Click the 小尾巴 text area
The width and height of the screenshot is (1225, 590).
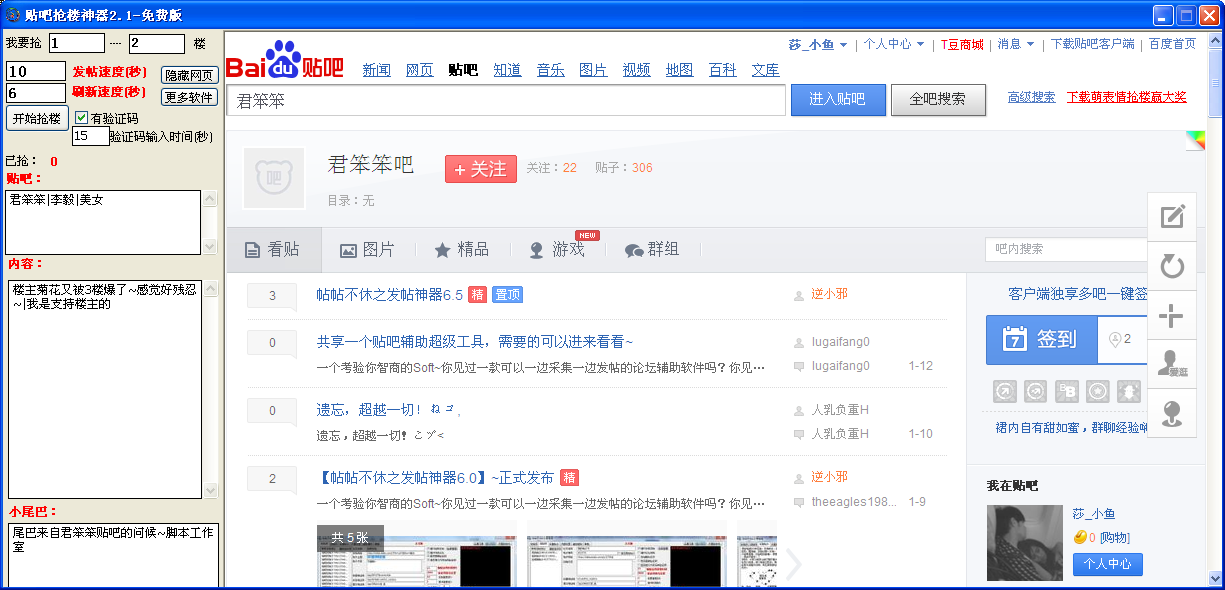(113, 554)
